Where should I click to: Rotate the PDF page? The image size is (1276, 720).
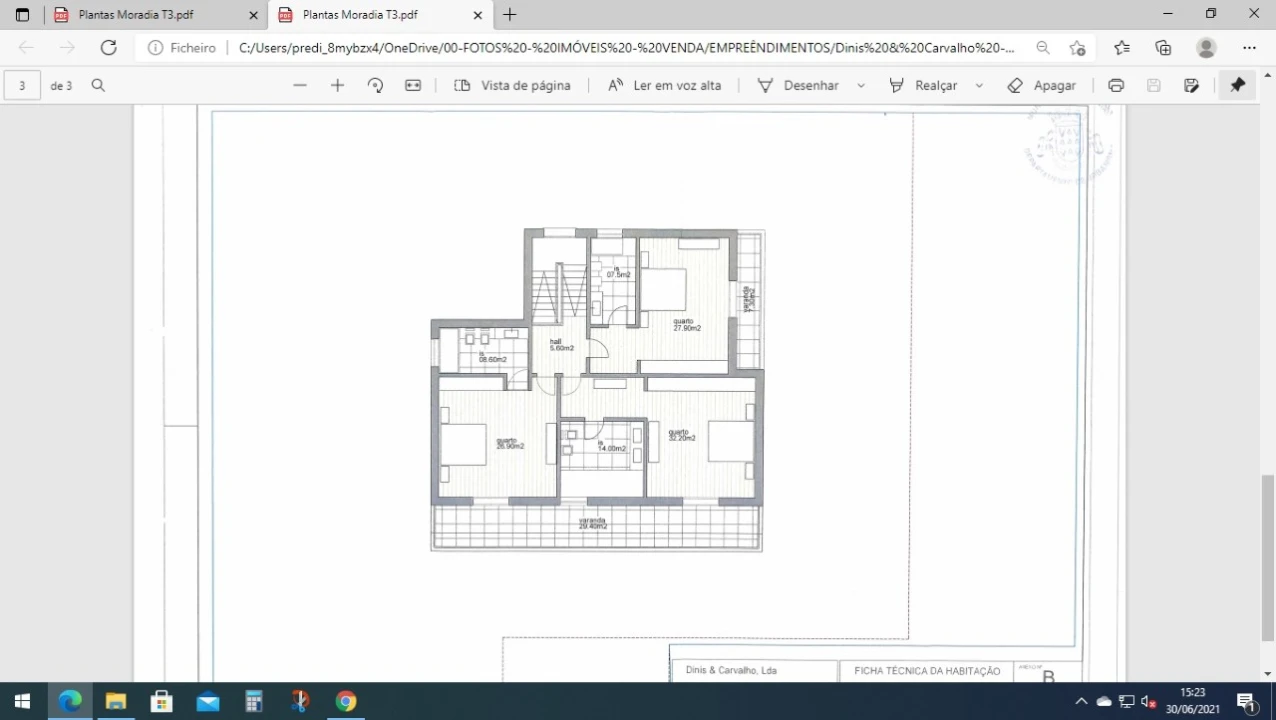375,86
